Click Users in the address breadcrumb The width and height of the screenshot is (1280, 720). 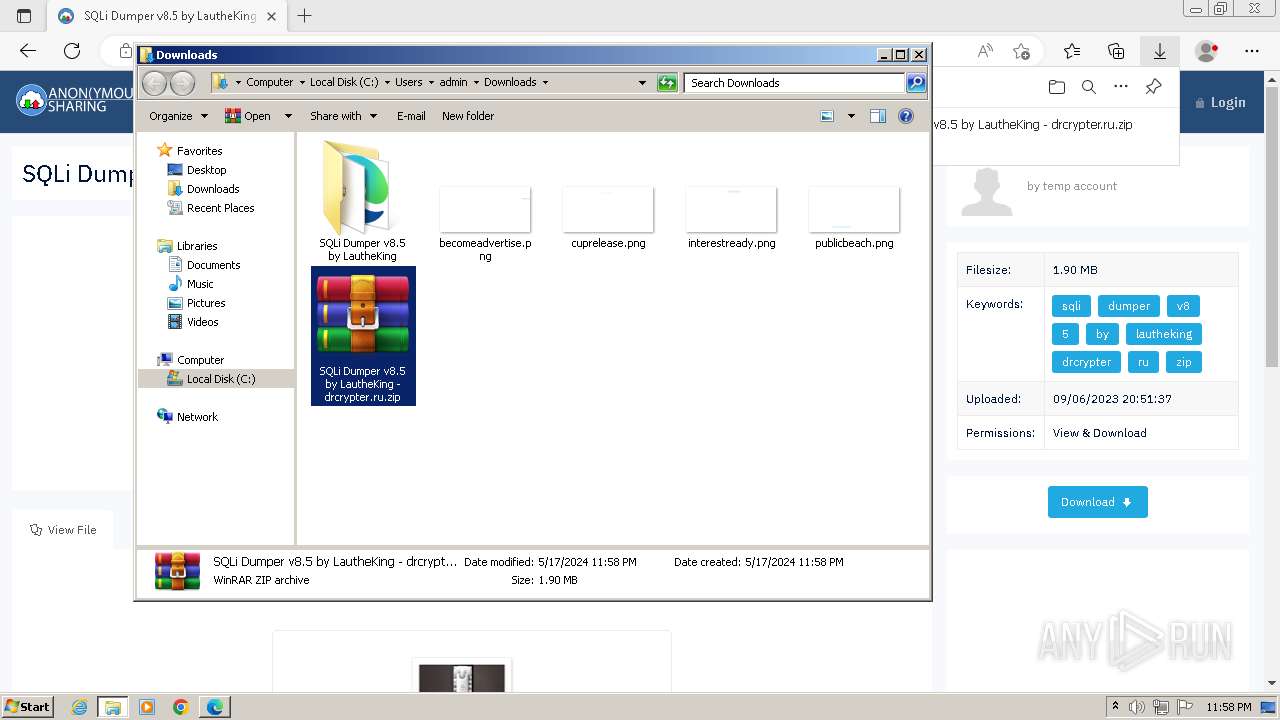point(408,82)
